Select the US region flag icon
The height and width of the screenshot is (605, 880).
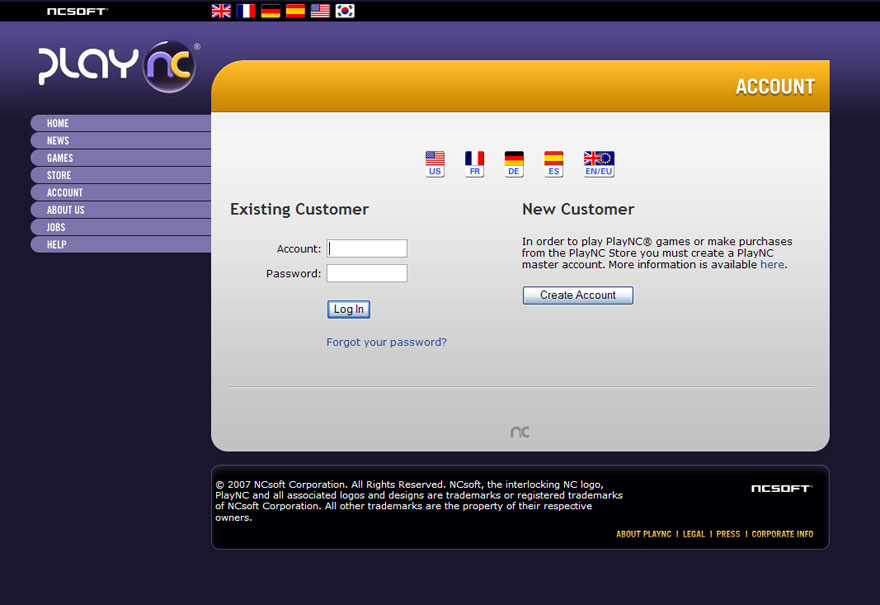(435, 164)
